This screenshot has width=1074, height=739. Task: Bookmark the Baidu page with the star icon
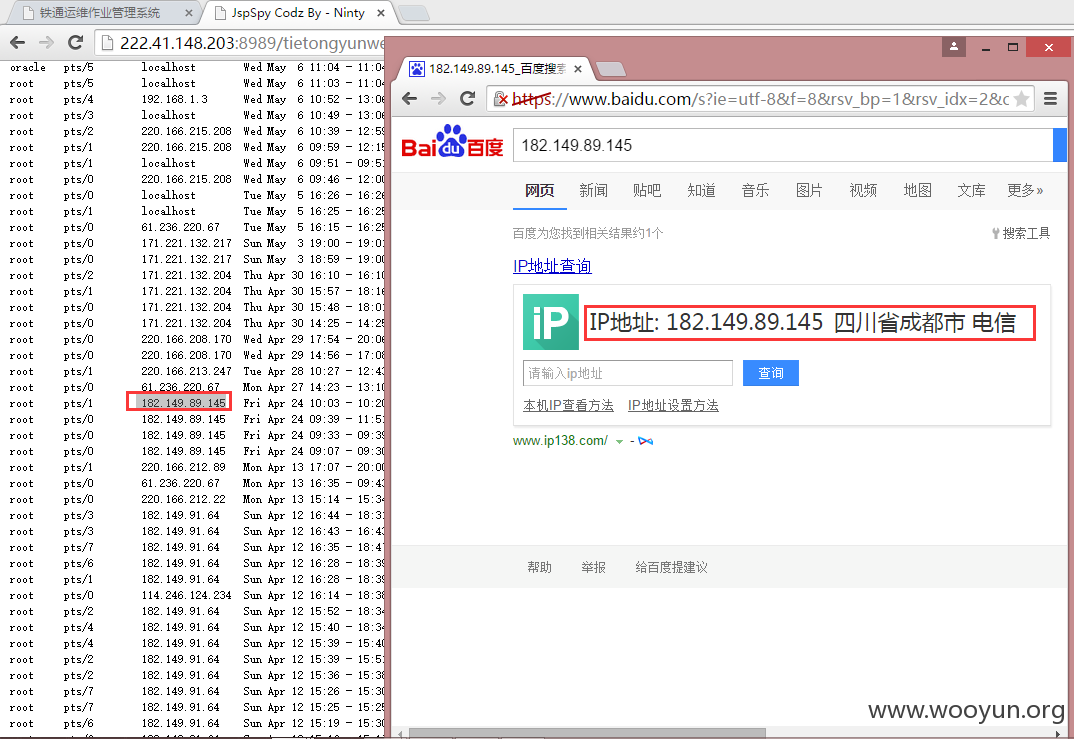tap(1021, 99)
